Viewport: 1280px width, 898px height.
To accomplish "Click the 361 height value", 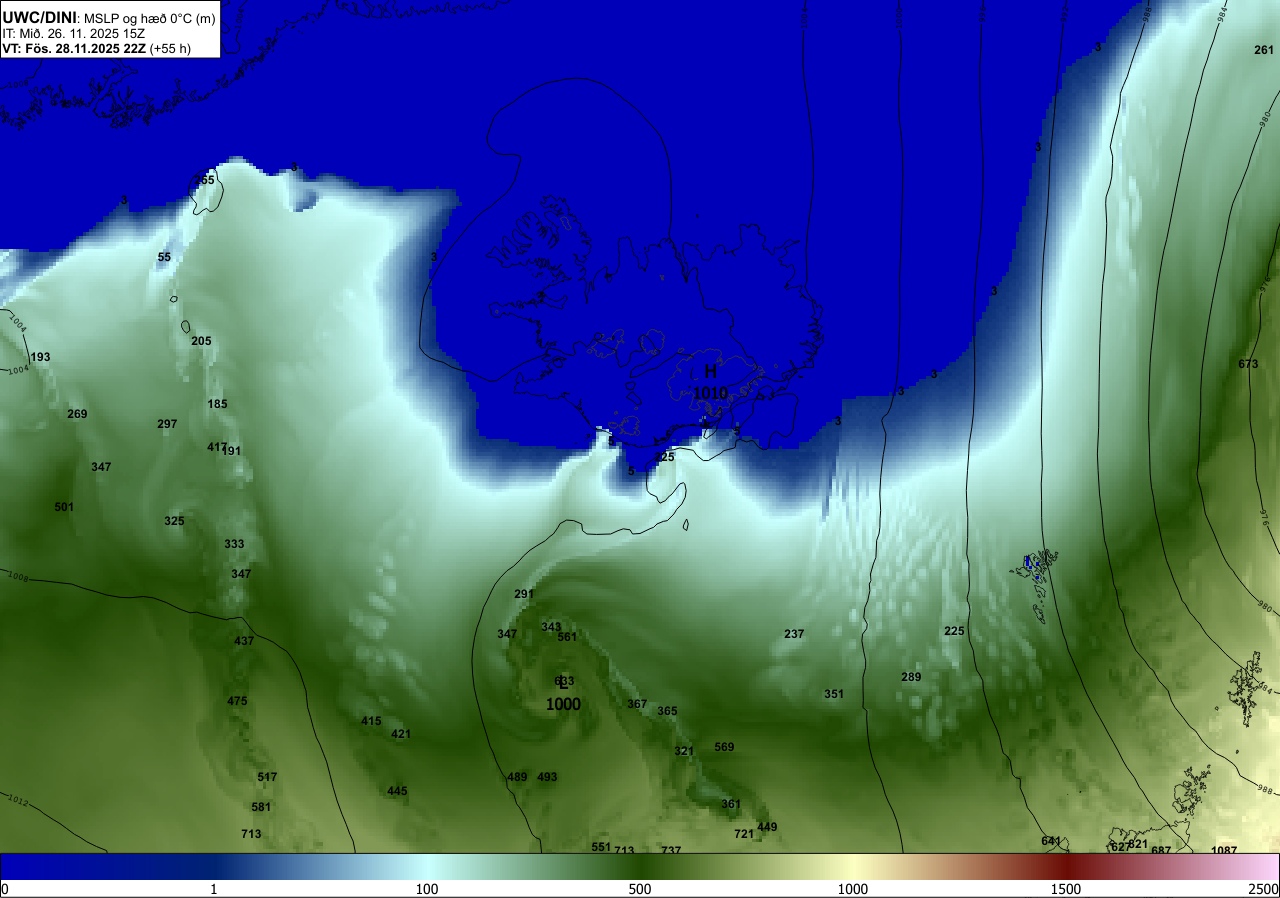I will (x=731, y=804).
